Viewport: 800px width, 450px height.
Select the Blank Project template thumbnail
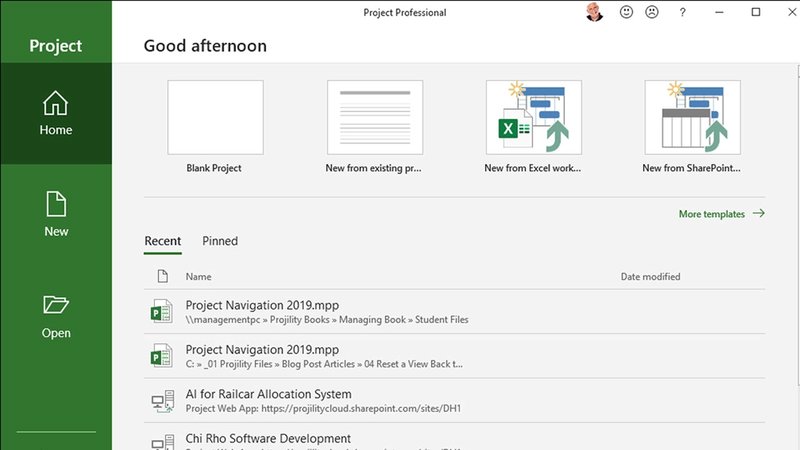pos(215,117)
